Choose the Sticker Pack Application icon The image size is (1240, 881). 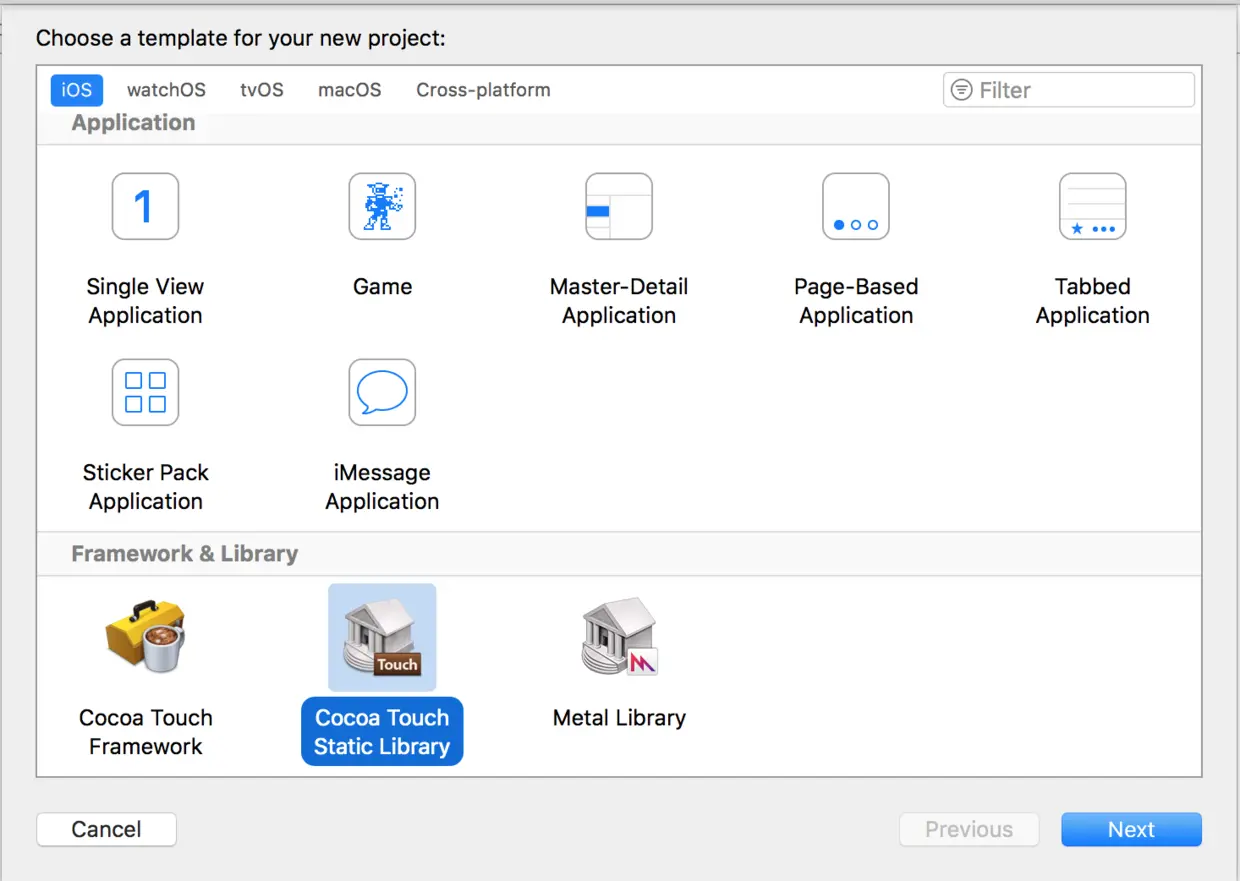coord(145,392)
